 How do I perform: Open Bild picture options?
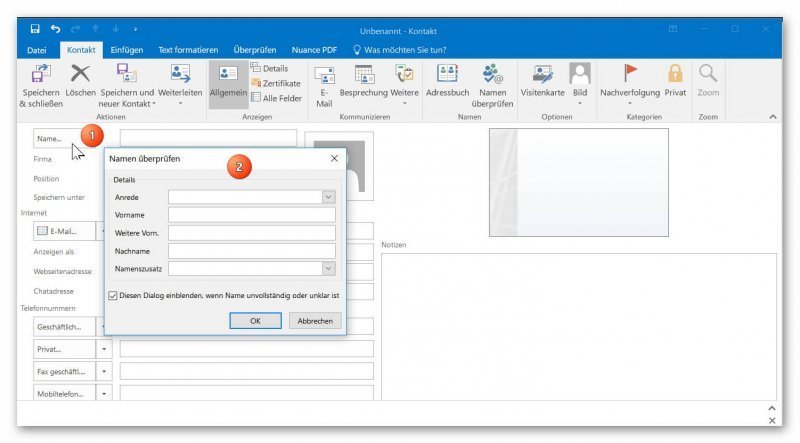click(580, 85)
